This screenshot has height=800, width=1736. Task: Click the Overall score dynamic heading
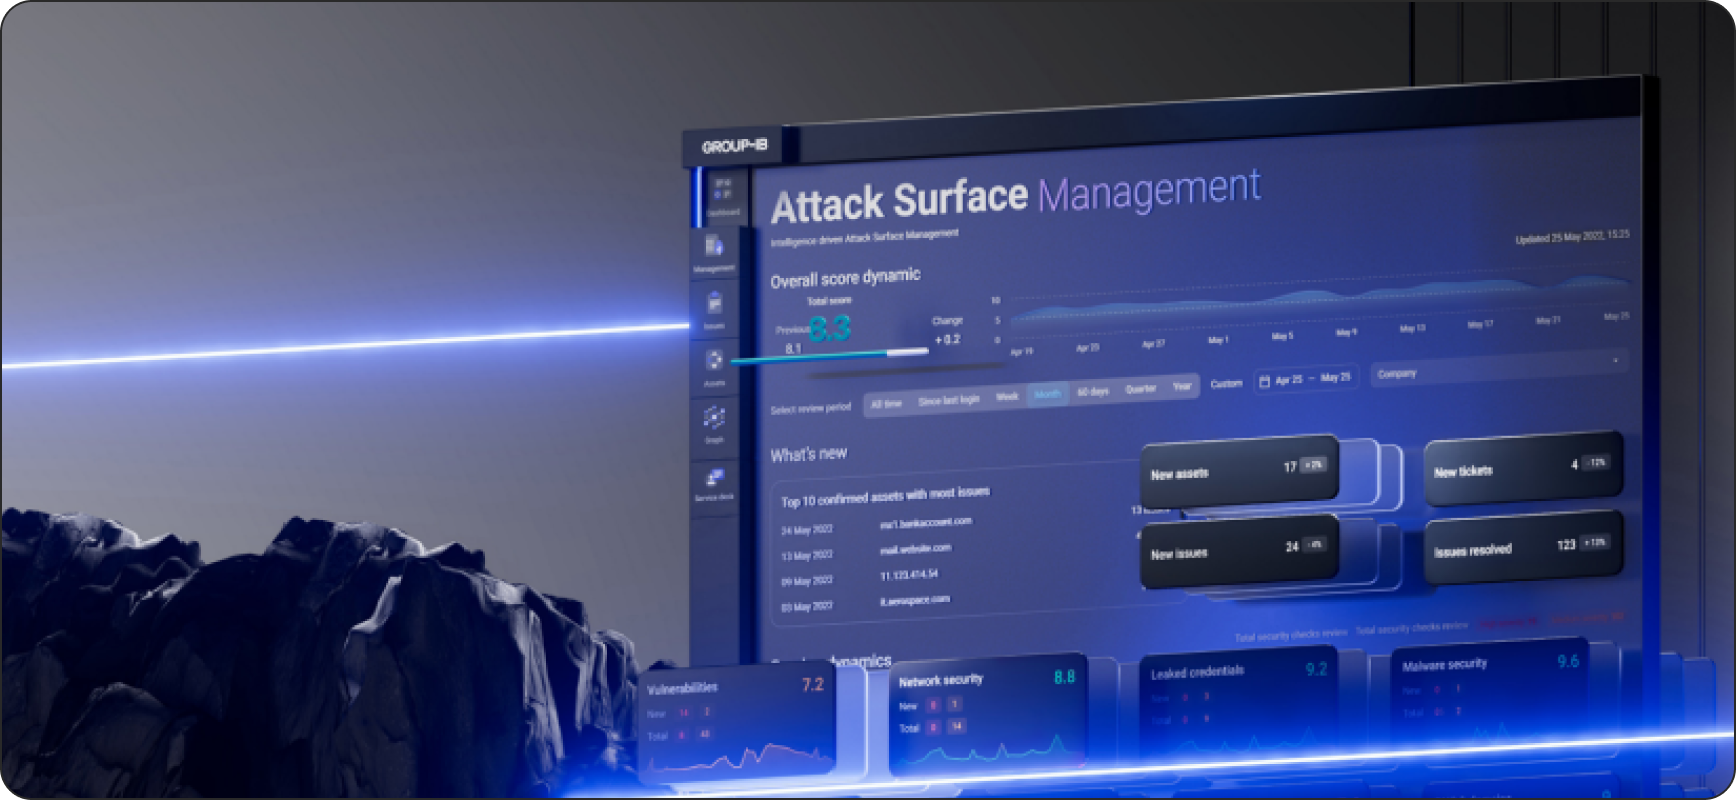[845, 278]
